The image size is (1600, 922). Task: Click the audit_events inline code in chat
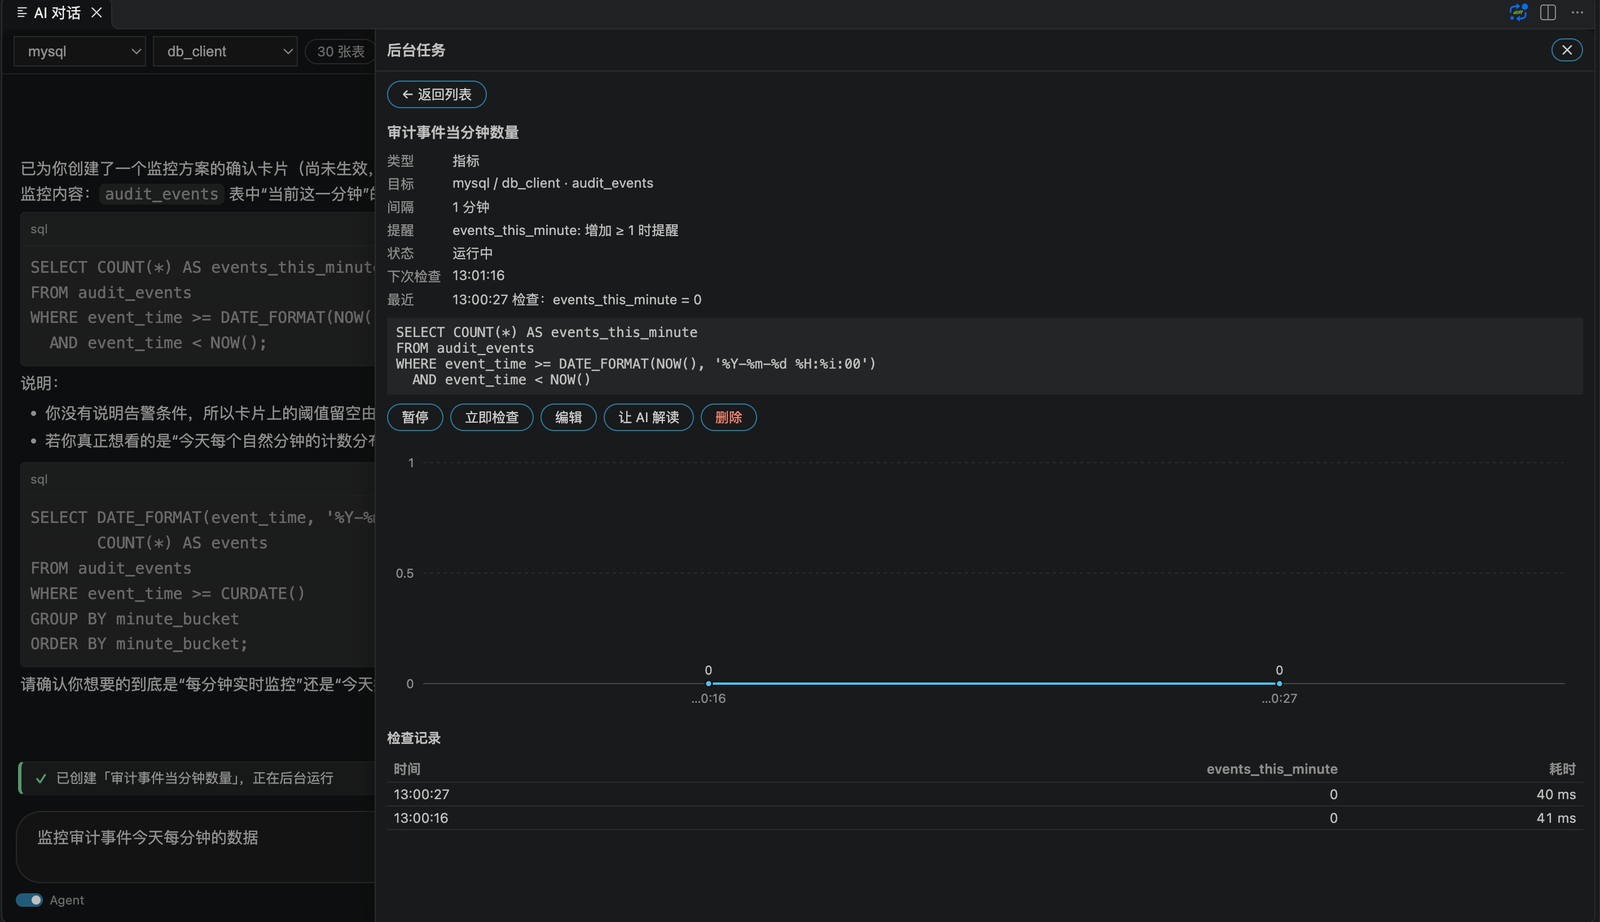pos(161,194)
